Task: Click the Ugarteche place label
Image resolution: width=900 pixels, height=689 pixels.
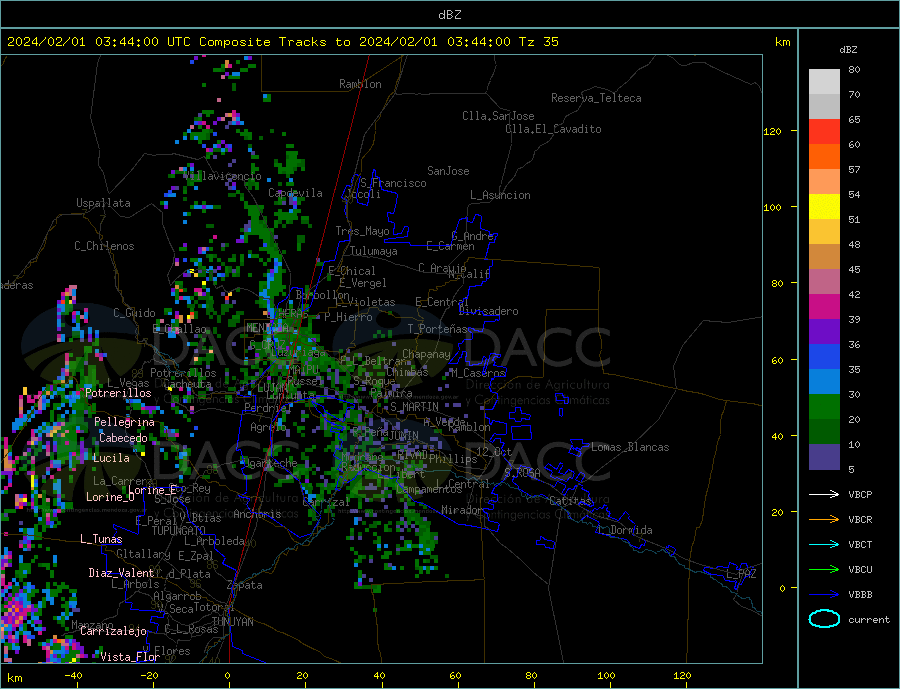Action: pos(269,463)
